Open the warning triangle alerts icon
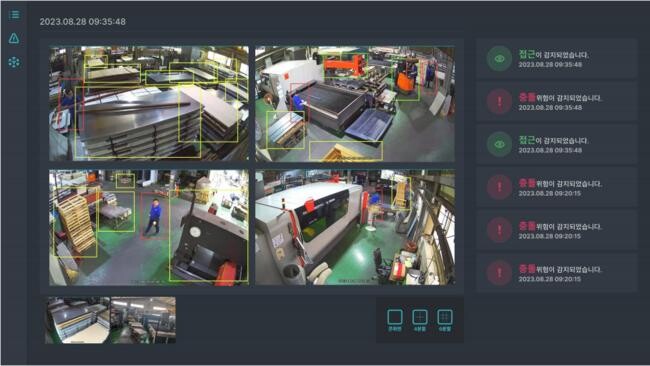The width and height of the screenshot is (650, 366). coord(14,38)
